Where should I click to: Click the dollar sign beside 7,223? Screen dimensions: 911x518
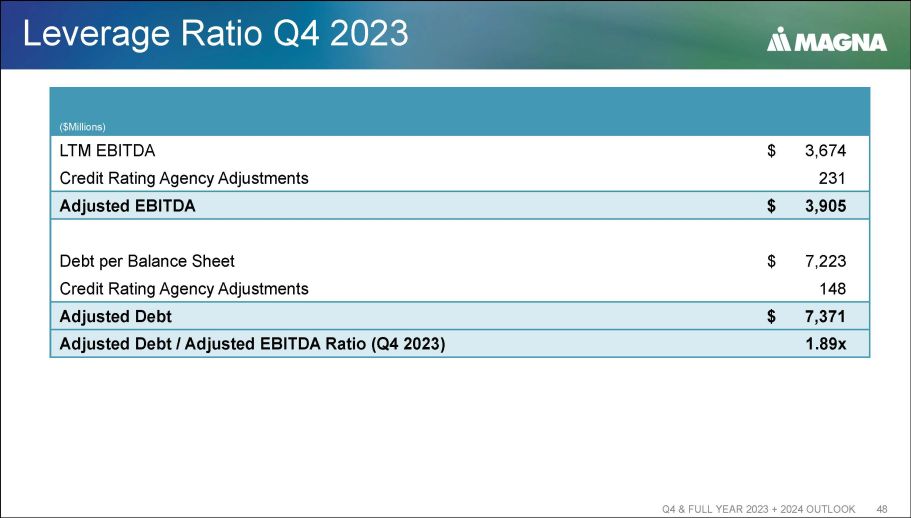tap(772, 261)
